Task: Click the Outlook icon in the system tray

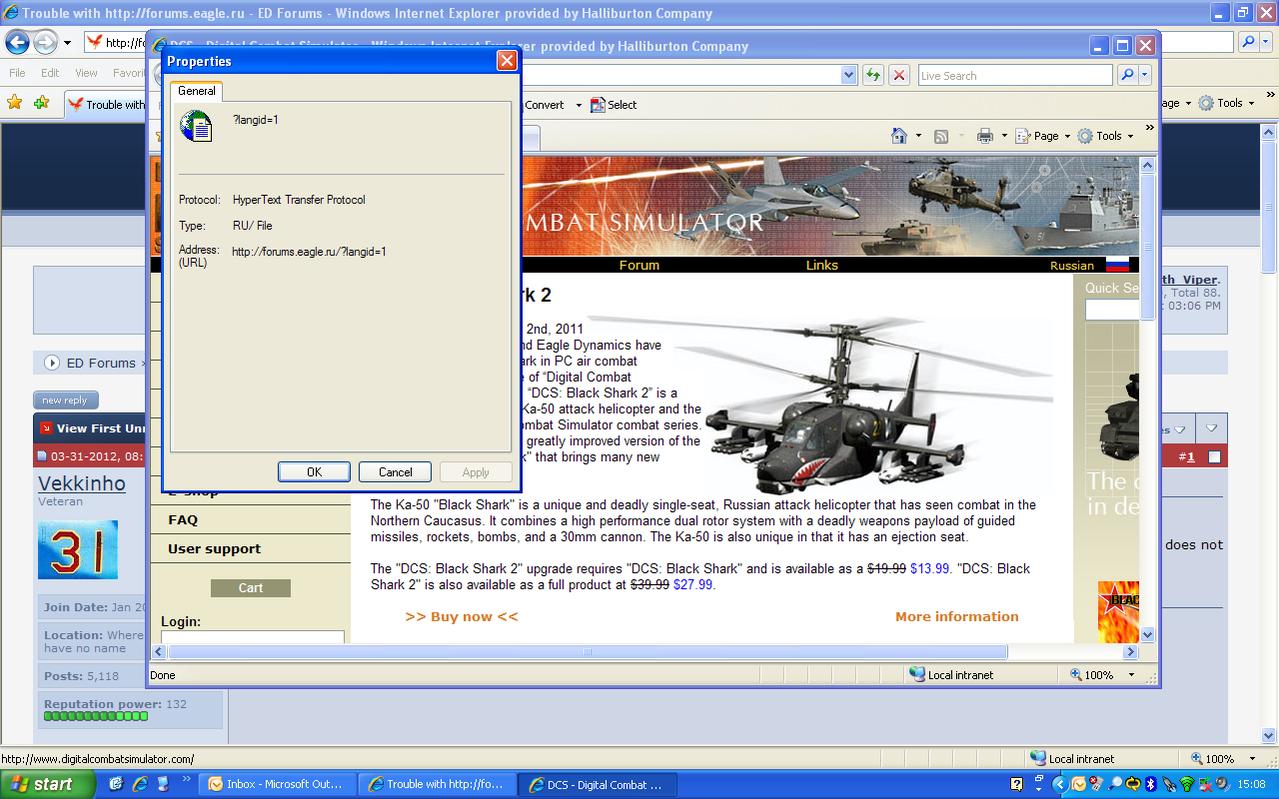Action: [1080, 785]
